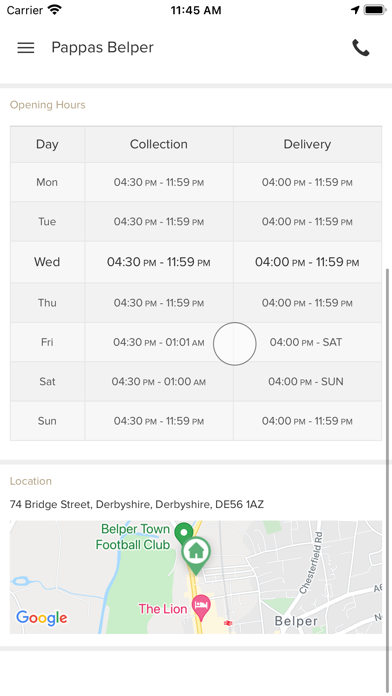The image size is (392, 696).
Task: Tap the Chesterfield Rd map label
Action: pos(311,563)
